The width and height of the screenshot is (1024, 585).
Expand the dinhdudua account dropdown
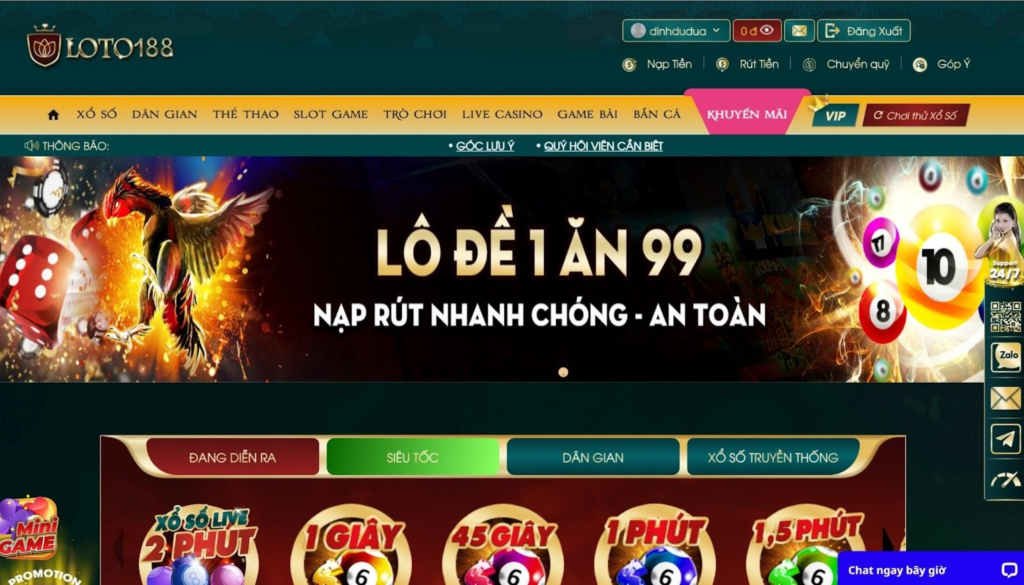click(676, 31)
